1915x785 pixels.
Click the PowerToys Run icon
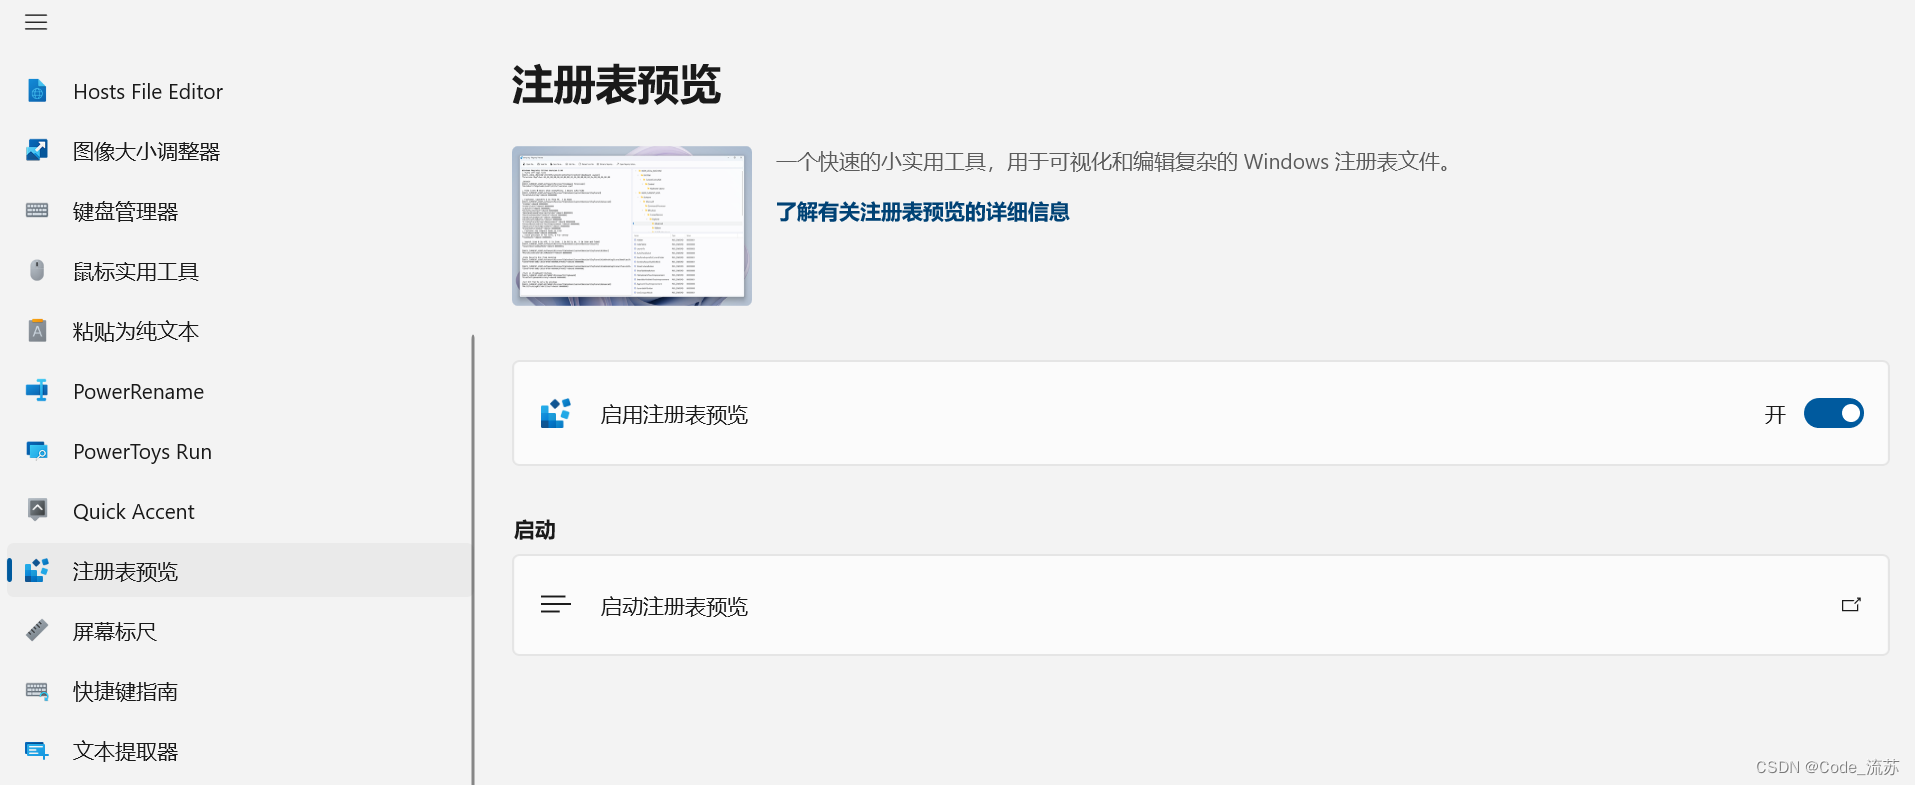[37, 451]
